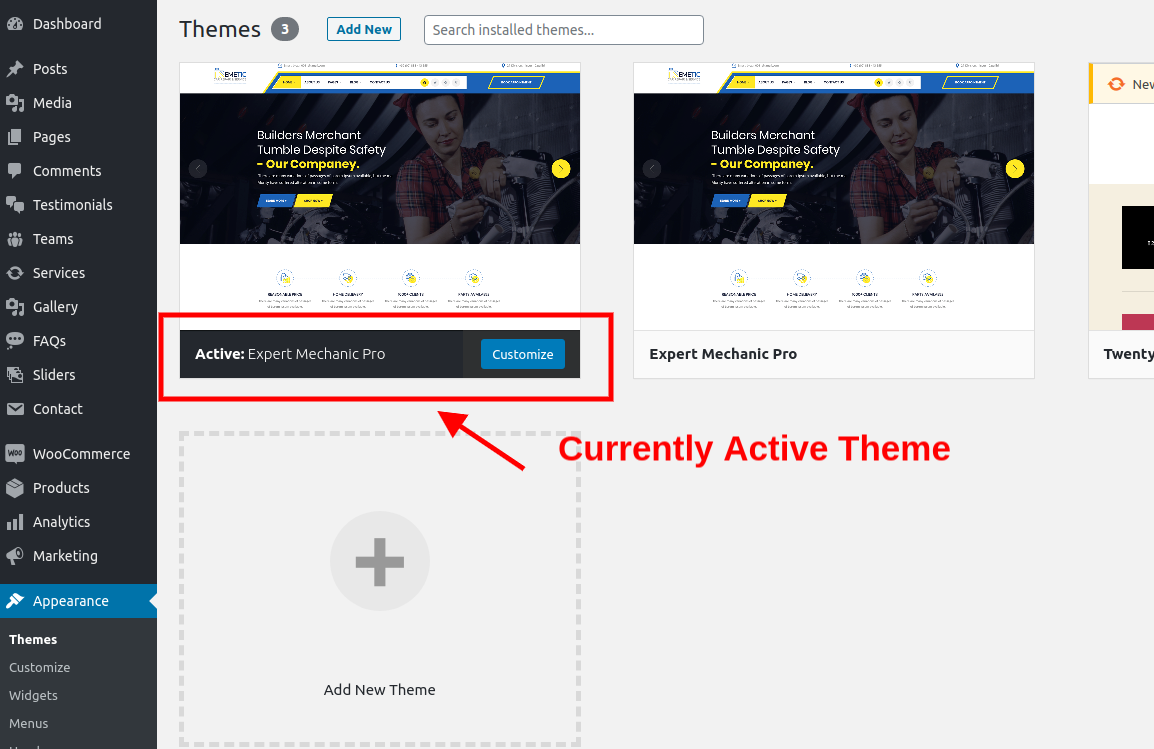Click the Pages document icon
Viewport: 1154px width, 749px height.
tap(15, 137)
